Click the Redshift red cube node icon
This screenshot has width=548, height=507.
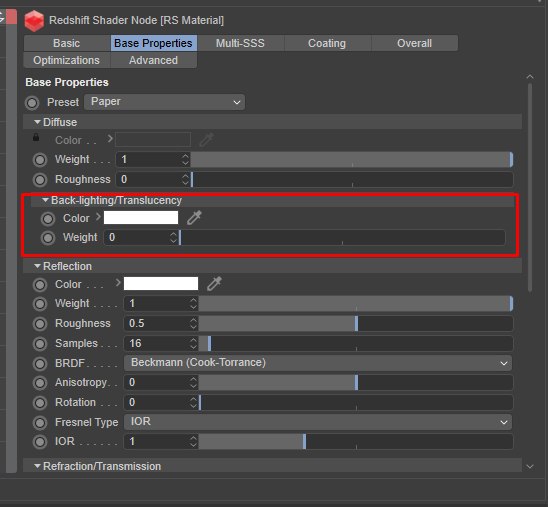pos(34,21)
